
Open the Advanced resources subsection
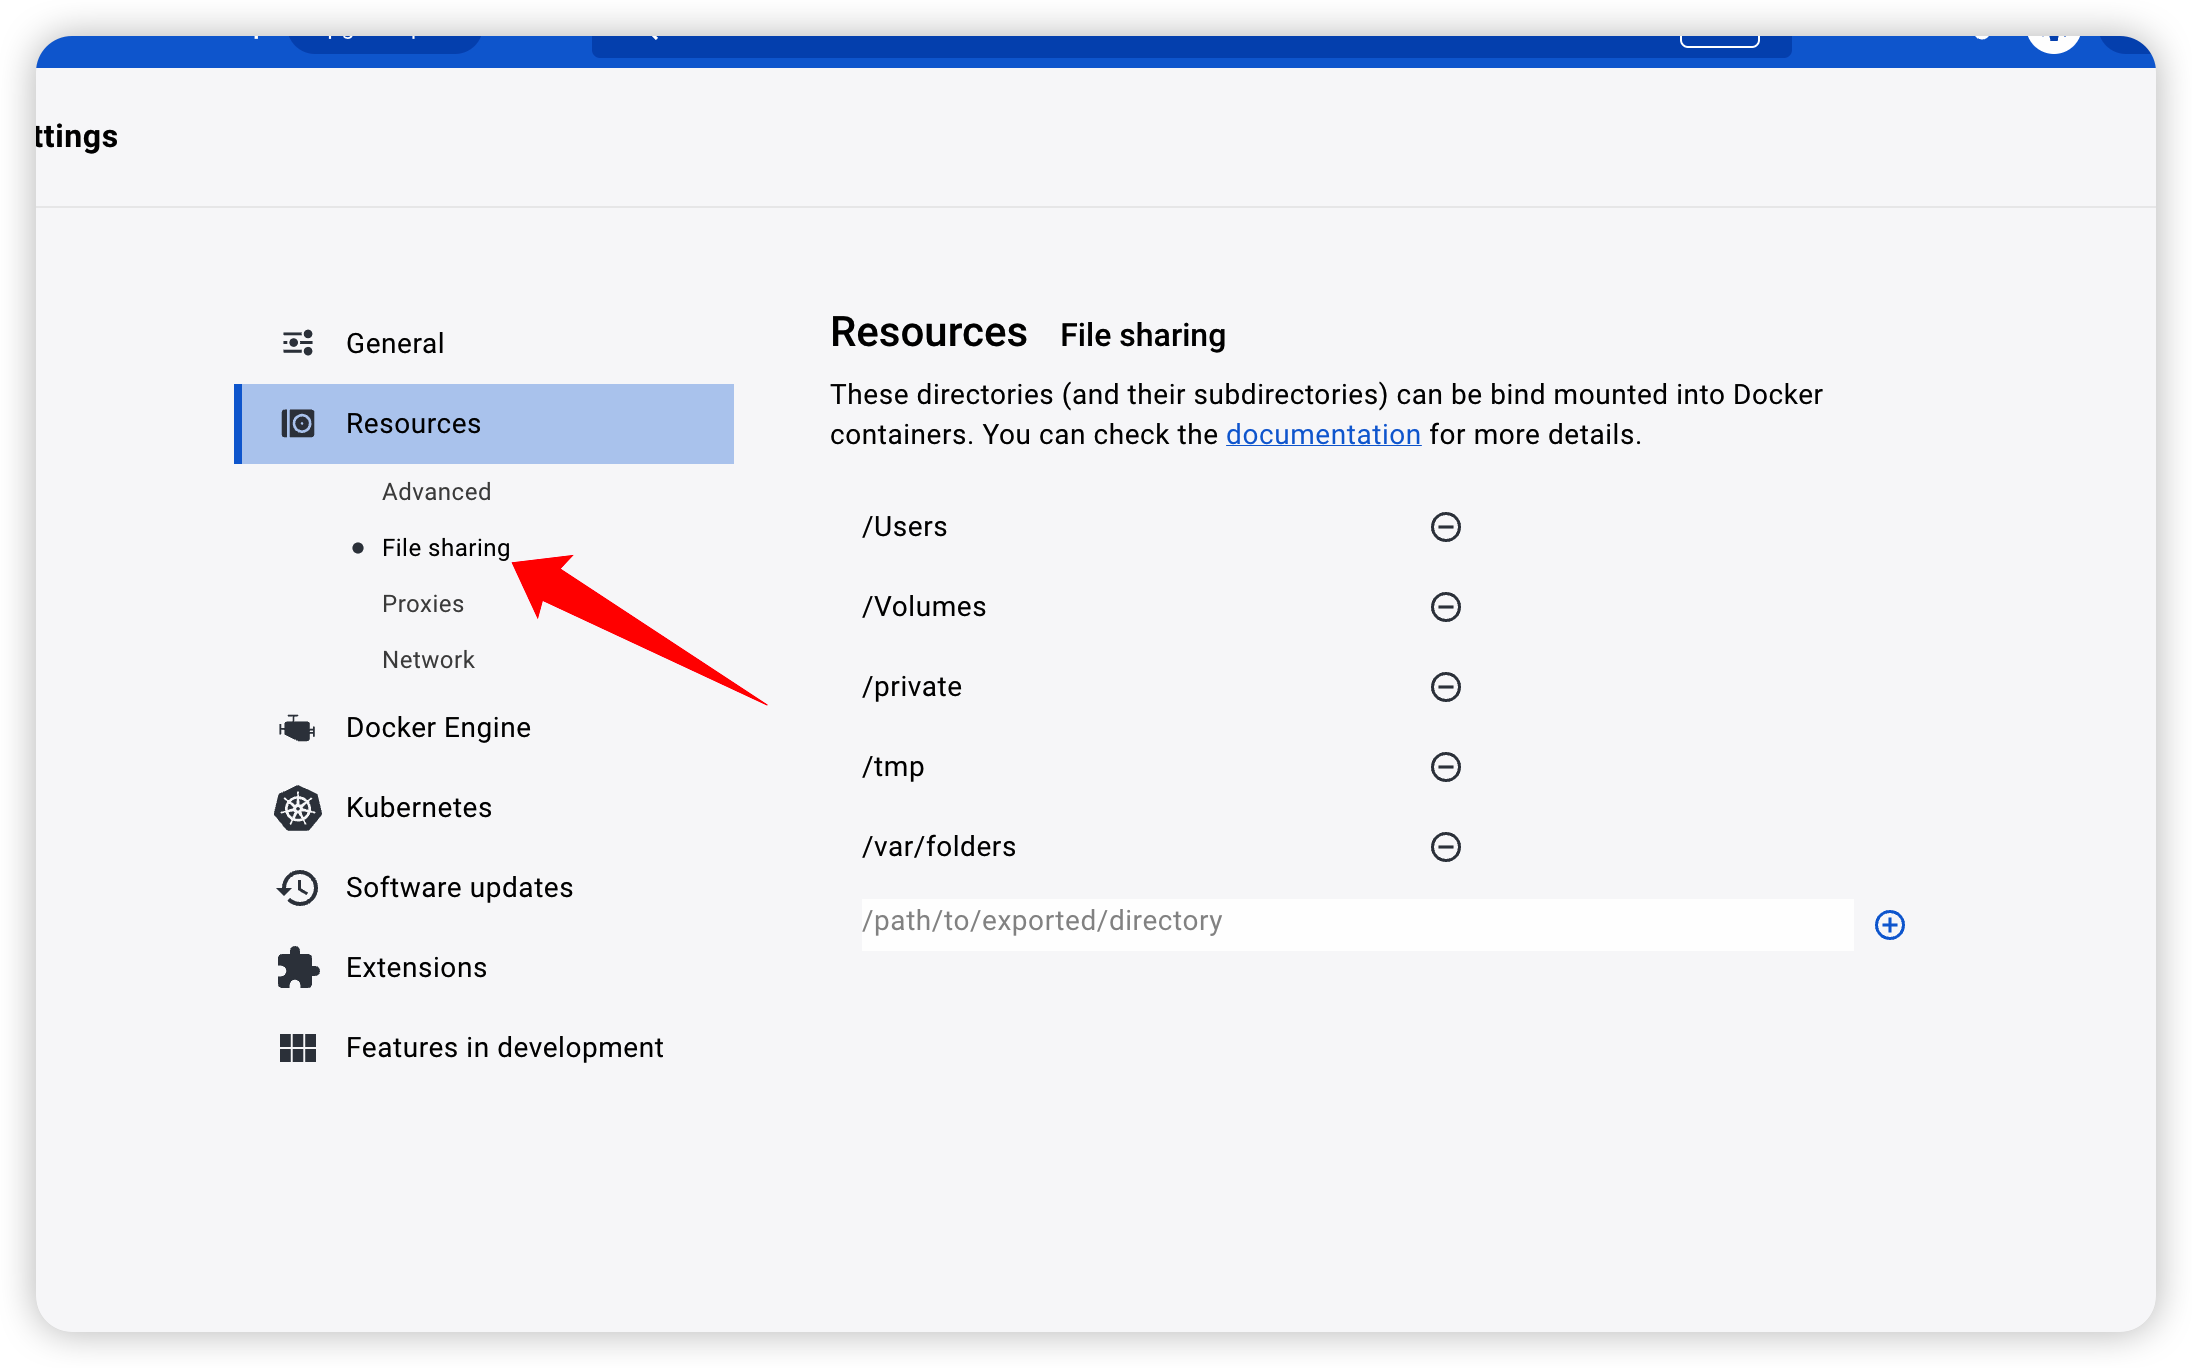pos(436,492)
